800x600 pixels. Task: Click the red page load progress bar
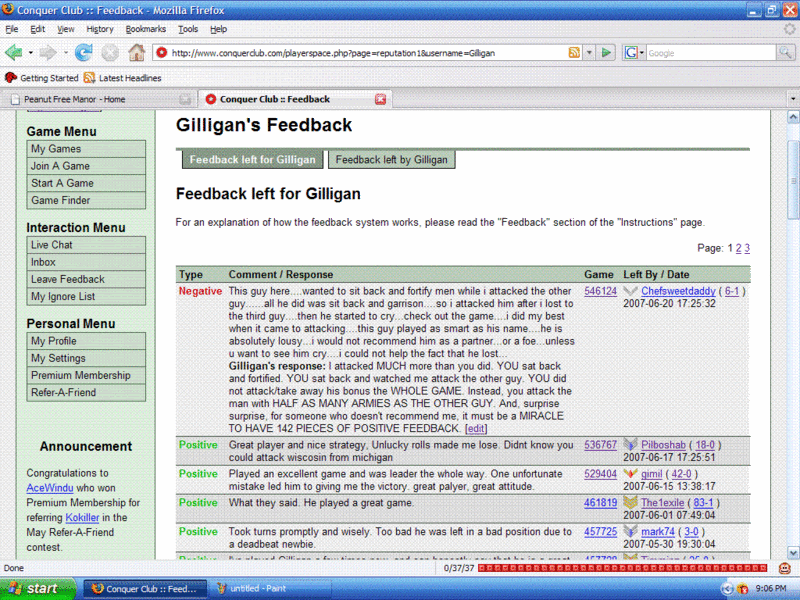[622, 568]
